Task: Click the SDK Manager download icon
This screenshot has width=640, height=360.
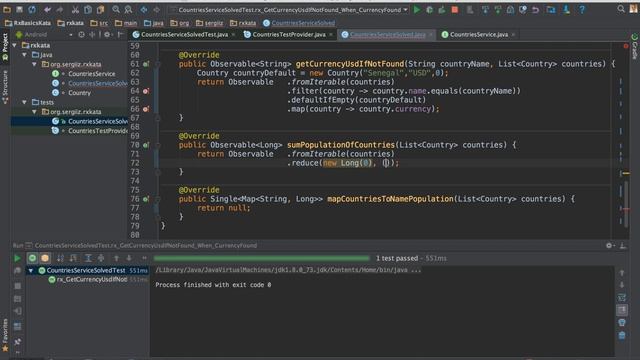Action: (x=566, y=9)
